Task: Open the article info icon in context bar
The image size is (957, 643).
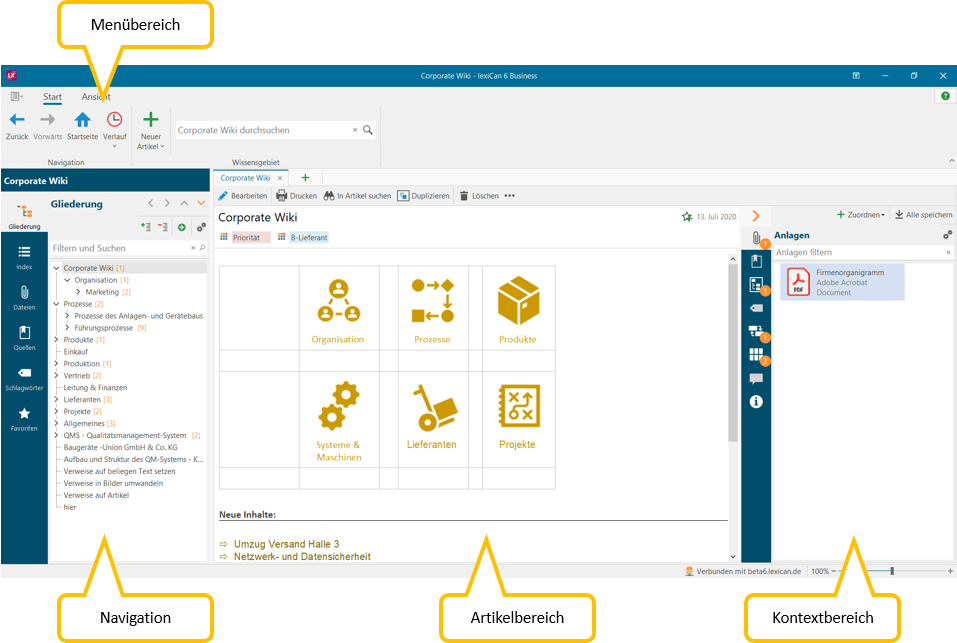Action: [x=756, y=401]
